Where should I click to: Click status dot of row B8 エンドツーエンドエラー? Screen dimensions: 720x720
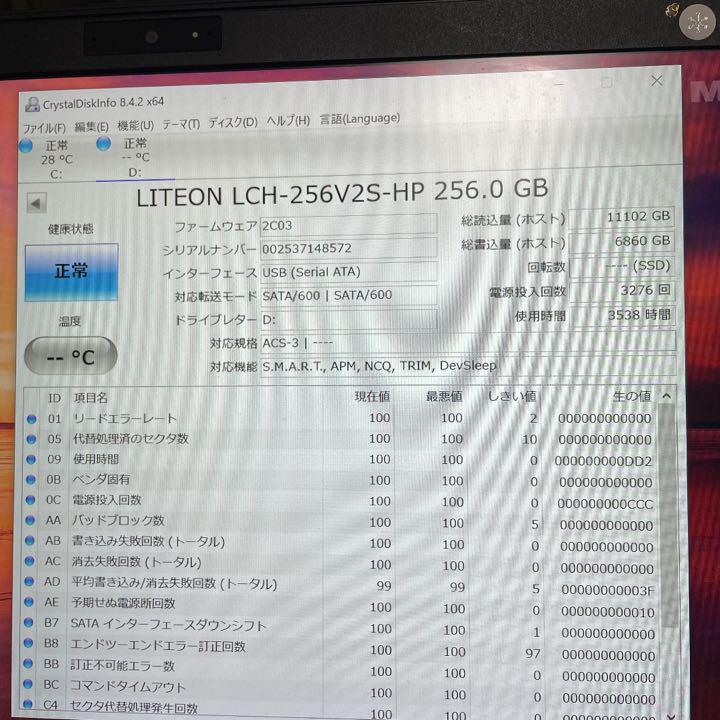click(28, 643)
